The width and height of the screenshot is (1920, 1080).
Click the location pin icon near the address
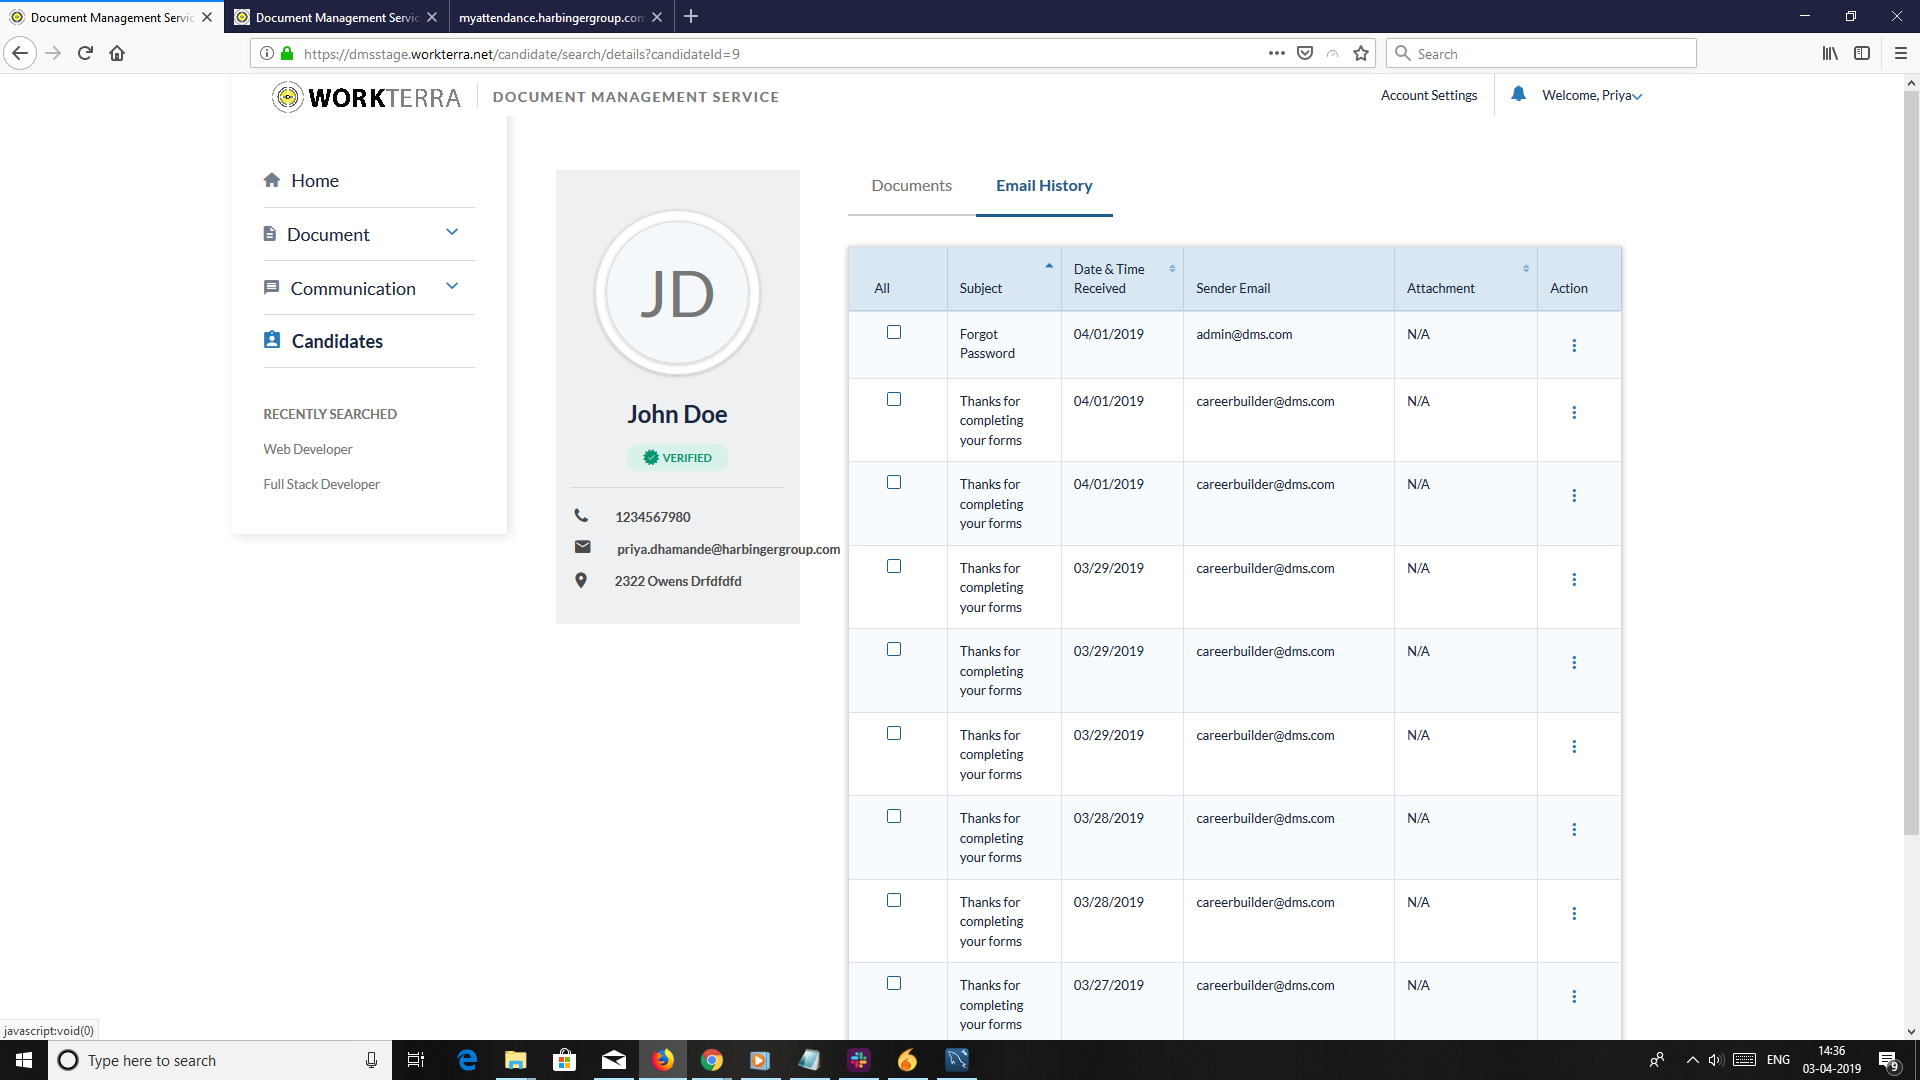point(581,580)
